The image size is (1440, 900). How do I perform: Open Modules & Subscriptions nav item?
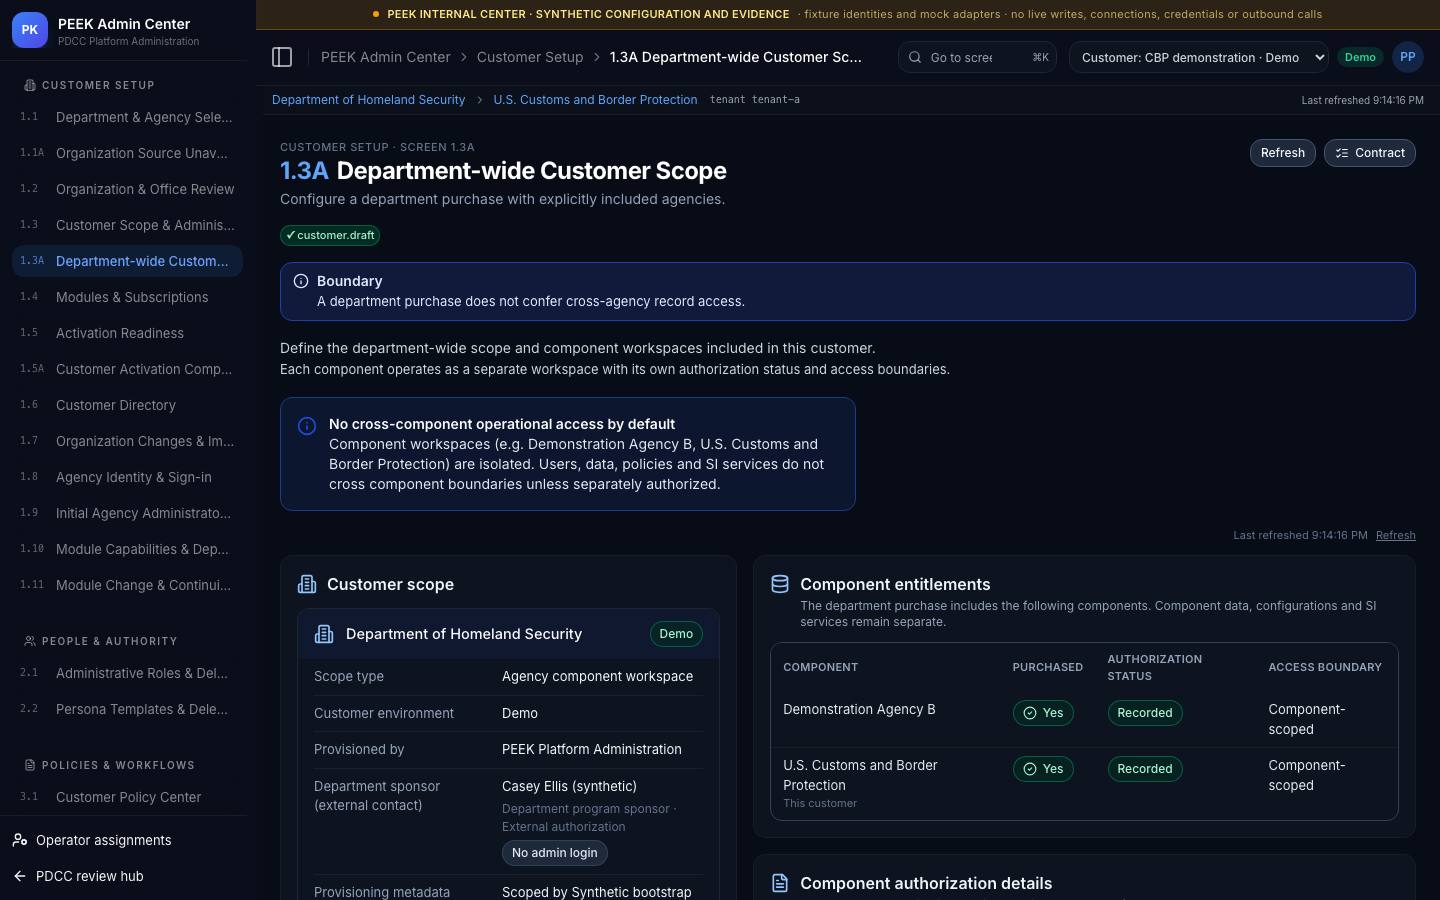(x=127, y=297)
